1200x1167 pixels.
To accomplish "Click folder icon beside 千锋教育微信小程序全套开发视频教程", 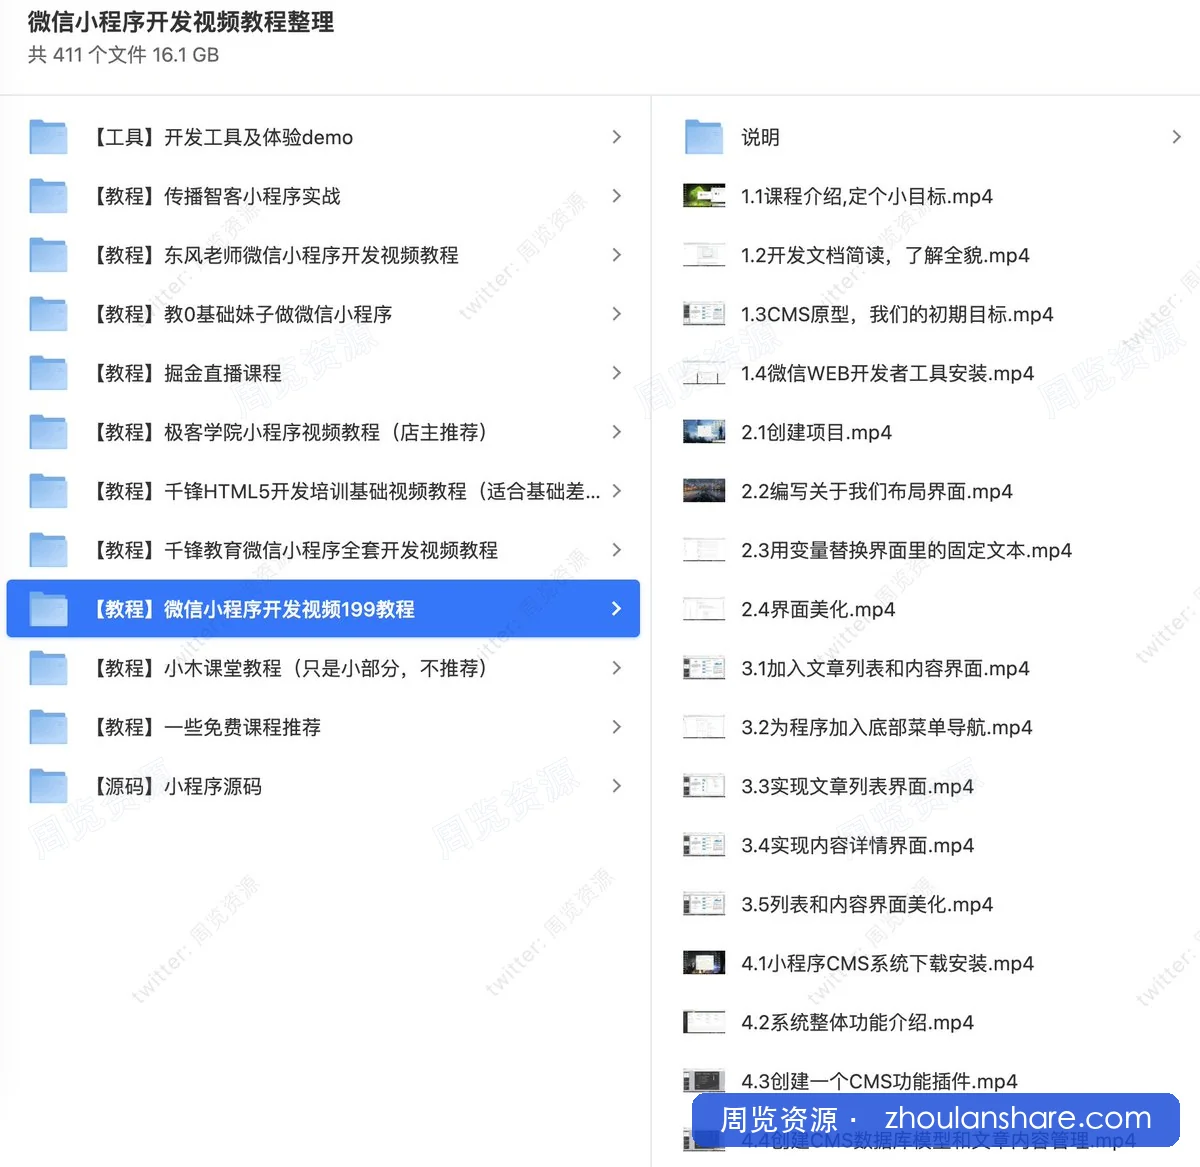I will point(48,550).
